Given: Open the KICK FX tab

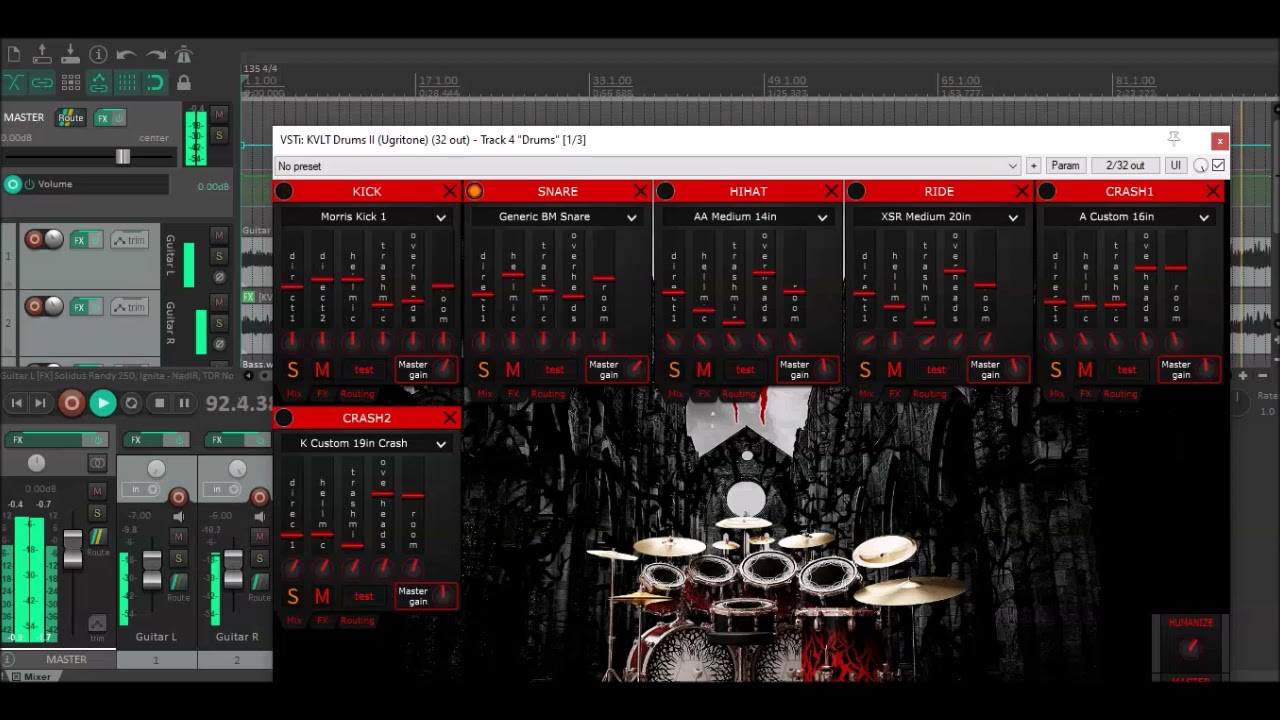Looking at the screenshot, I should pyautogui.click(x=322, y=394).
